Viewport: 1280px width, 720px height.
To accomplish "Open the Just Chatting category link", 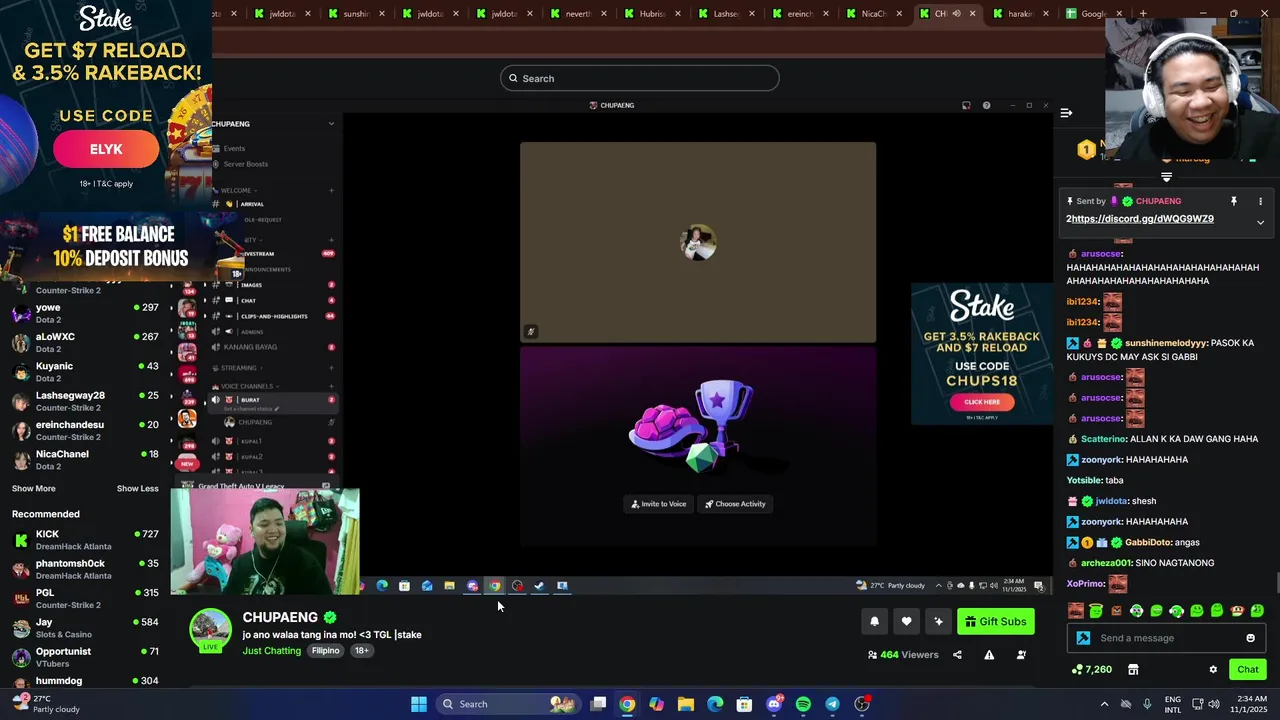I will 271,651.
